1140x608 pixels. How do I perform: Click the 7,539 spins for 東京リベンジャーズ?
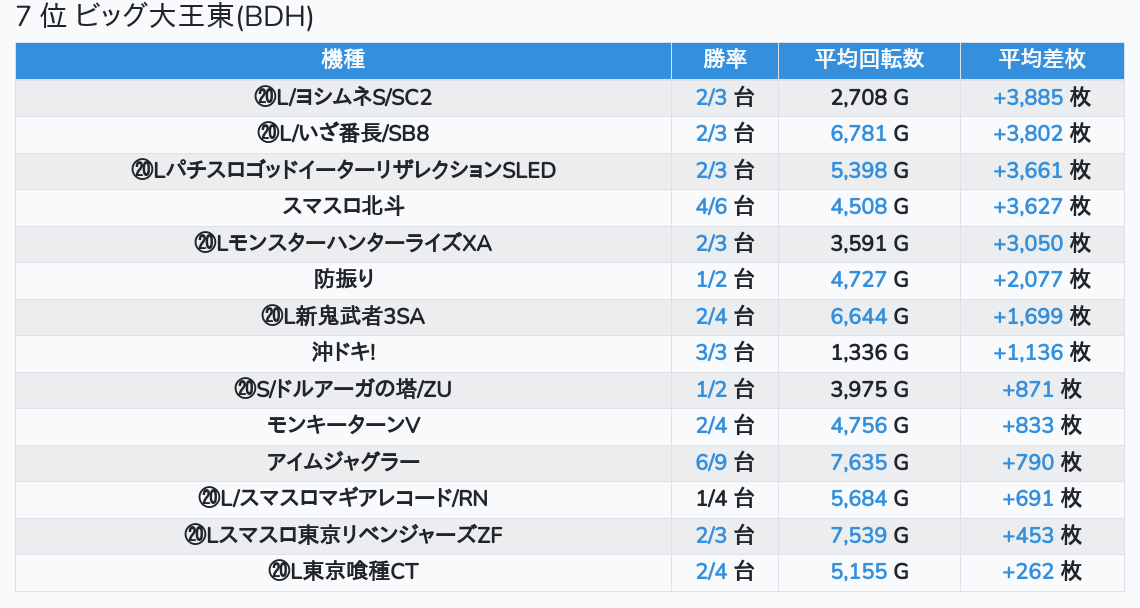pos(859,535)
